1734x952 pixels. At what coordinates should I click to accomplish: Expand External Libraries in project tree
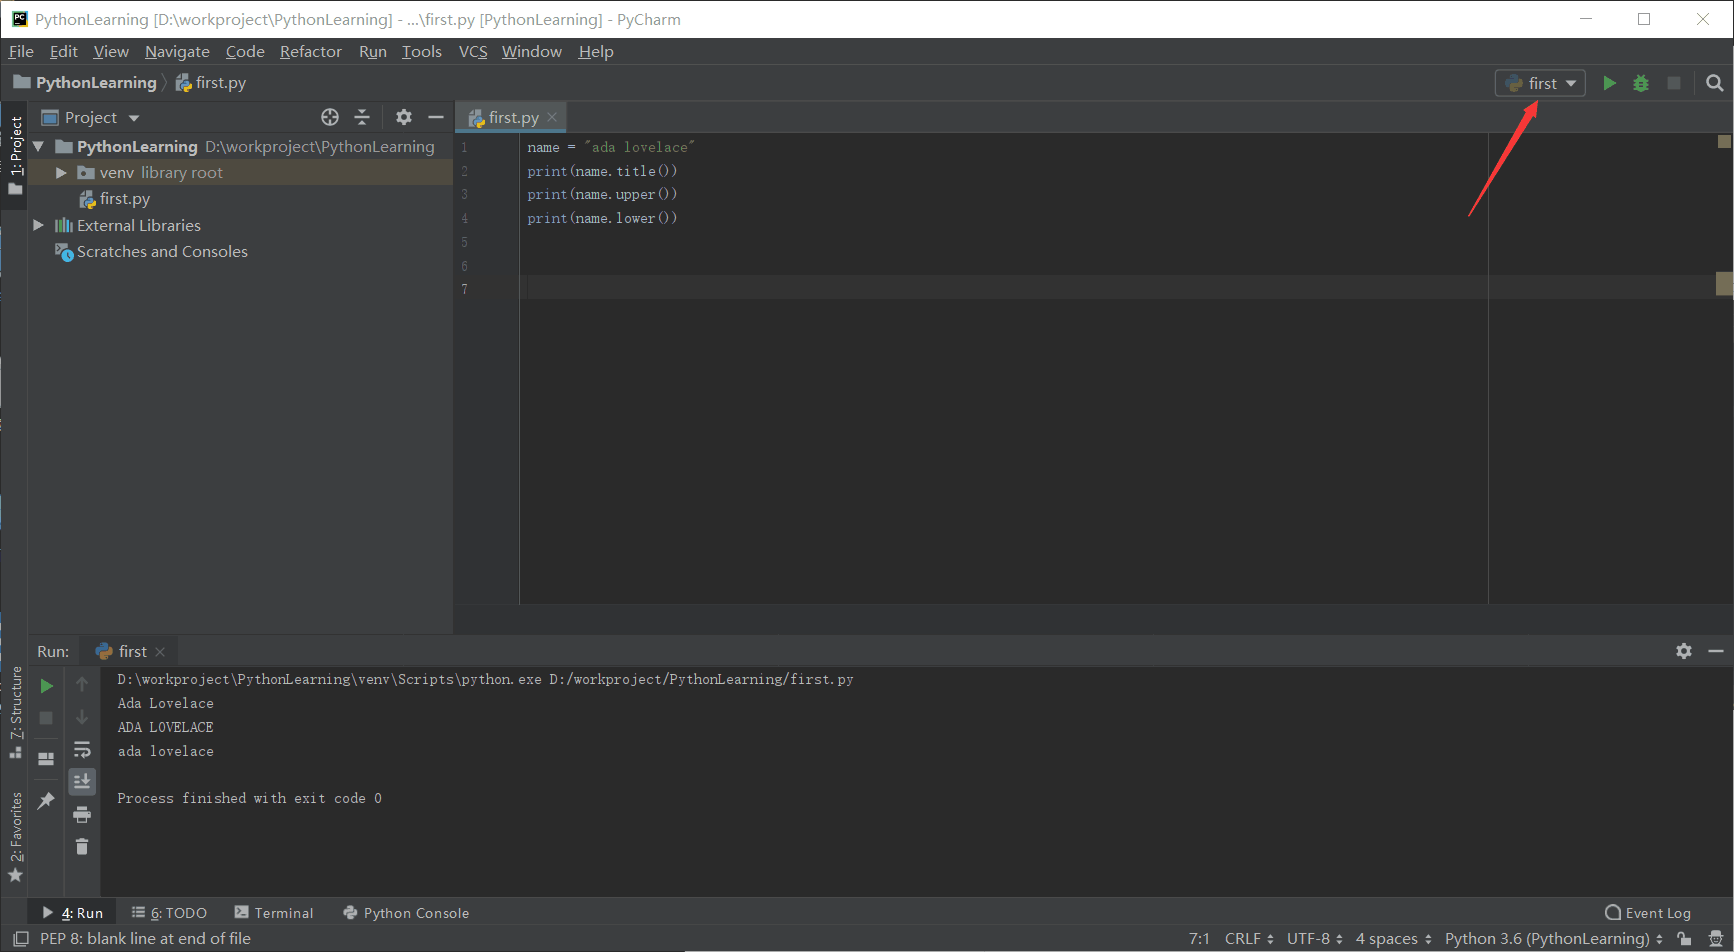point(38,225)
